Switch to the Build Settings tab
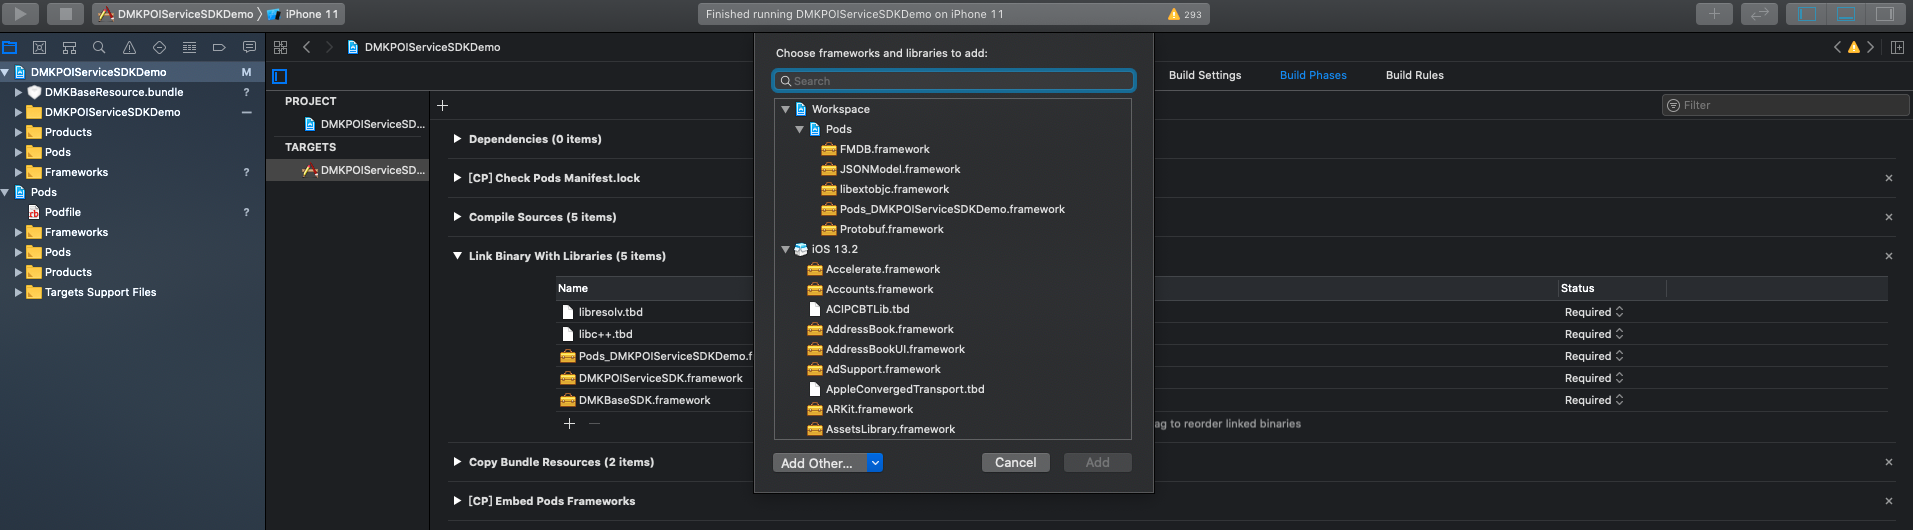The height and width of the screenshot is (530, 1913). point(1204,75)
